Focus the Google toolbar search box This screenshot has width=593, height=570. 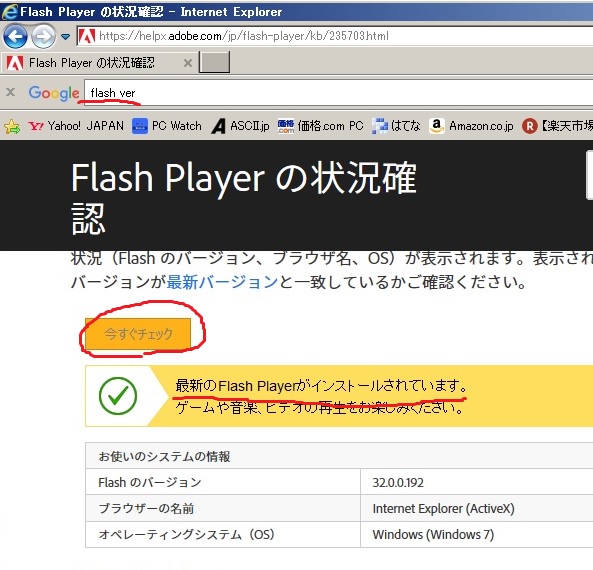click(x=338, y=93)
